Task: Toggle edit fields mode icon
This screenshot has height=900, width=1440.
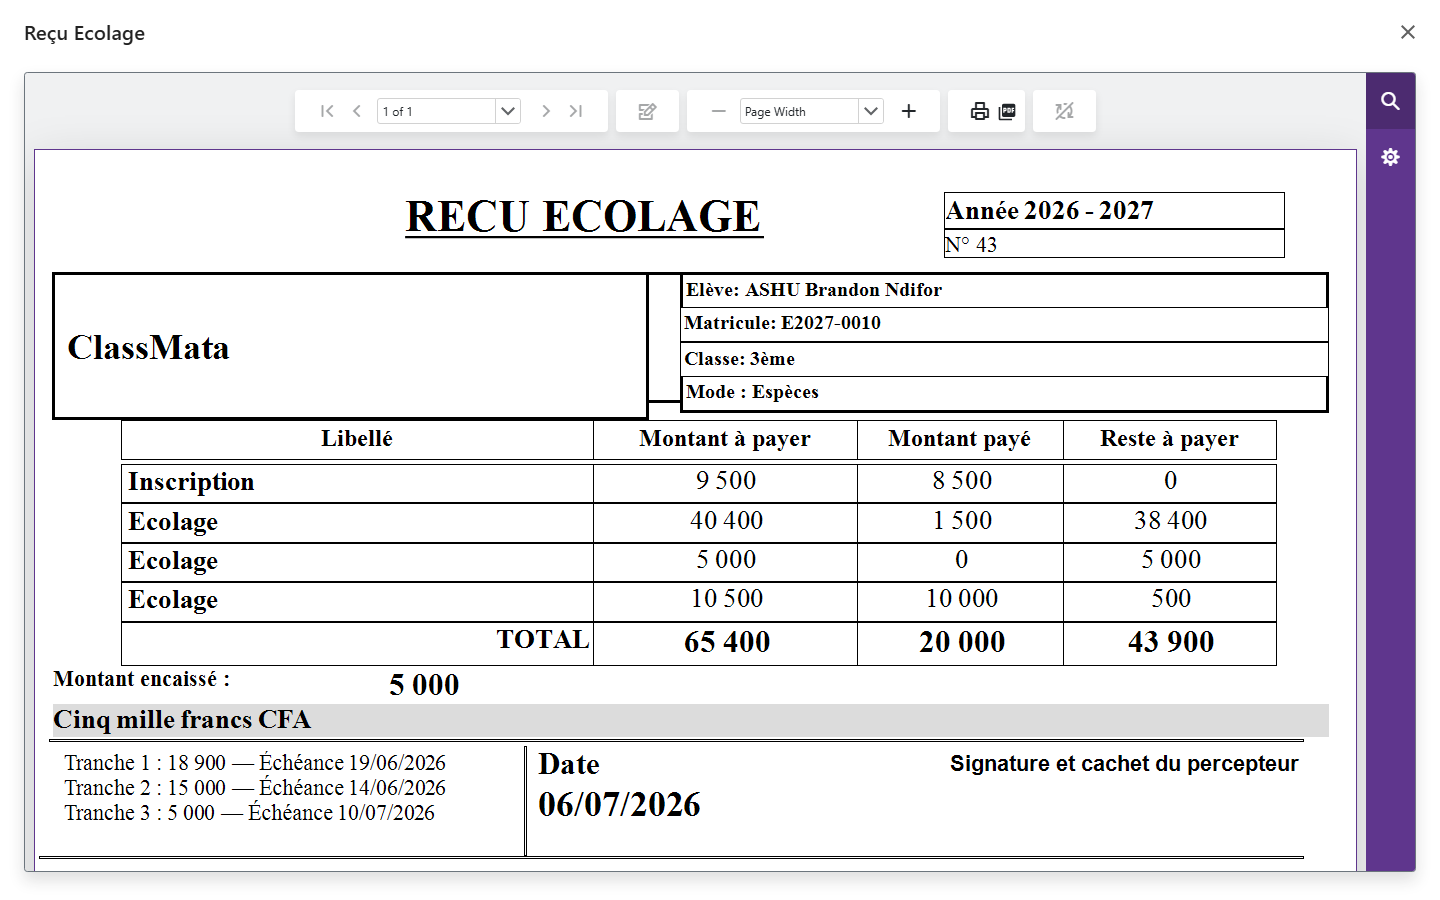Action: (647, 111)
